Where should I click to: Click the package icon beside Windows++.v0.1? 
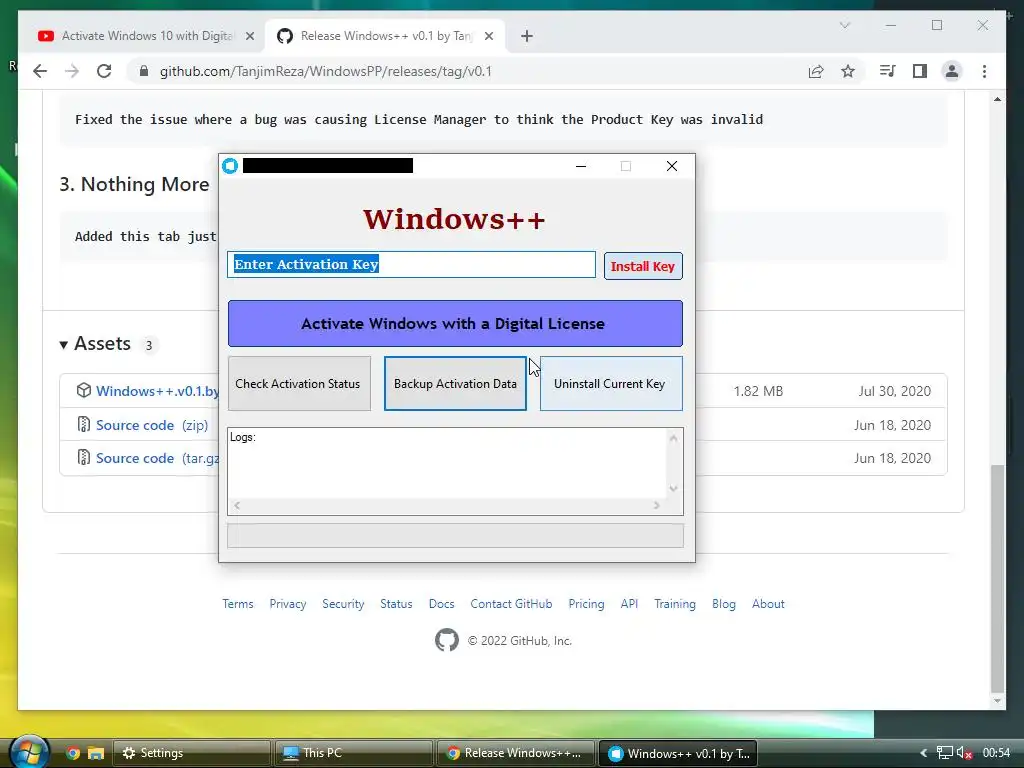click(84, 391)
